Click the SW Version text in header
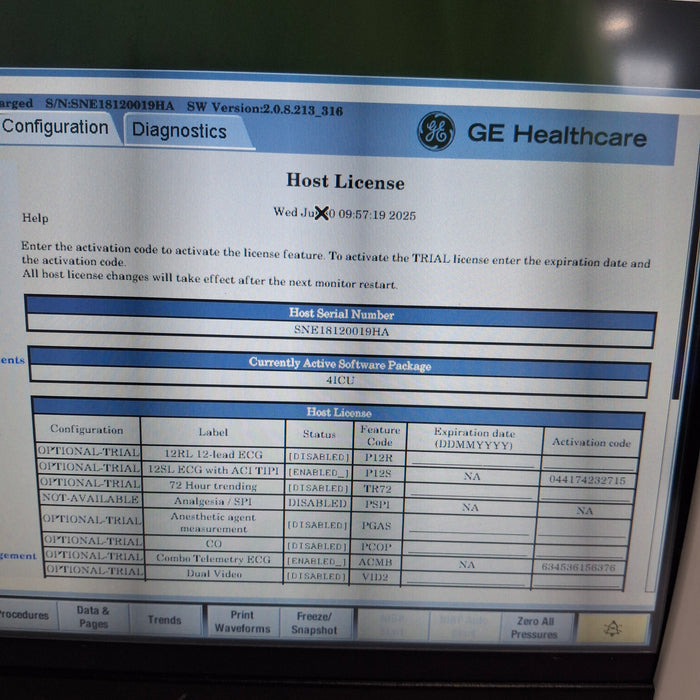700x700 pixels. pyautogui.click(x=265, y=109)
